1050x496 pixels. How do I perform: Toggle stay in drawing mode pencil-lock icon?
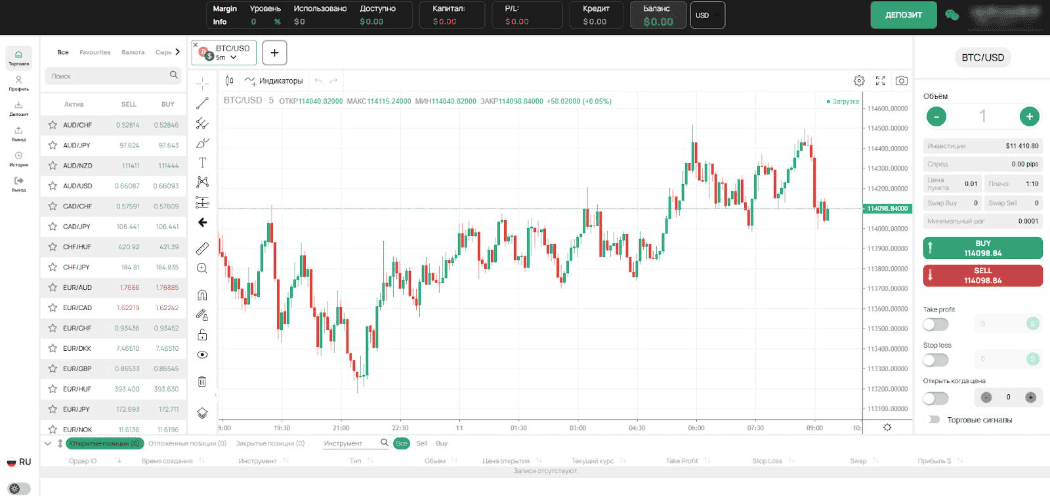point(203,315)
